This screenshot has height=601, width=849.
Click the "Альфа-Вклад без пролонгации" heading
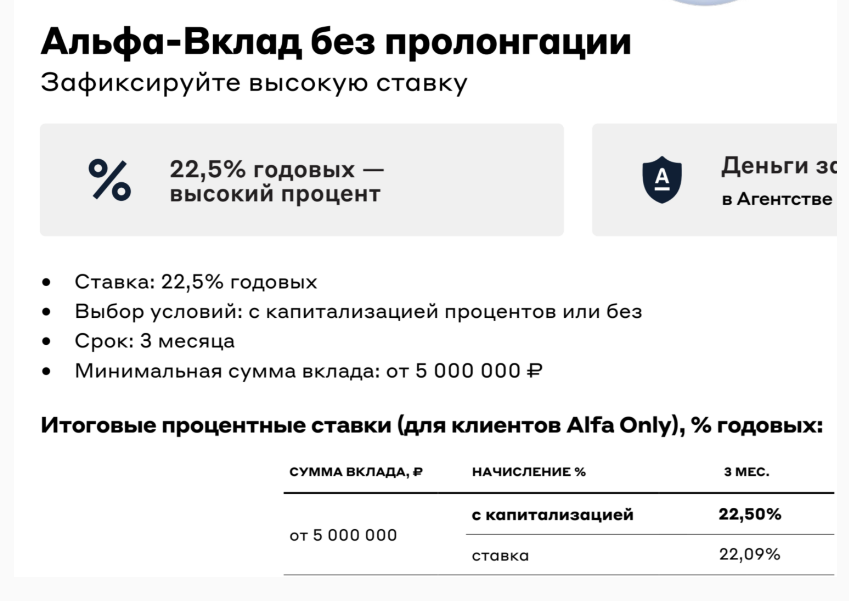coord(336,41)
